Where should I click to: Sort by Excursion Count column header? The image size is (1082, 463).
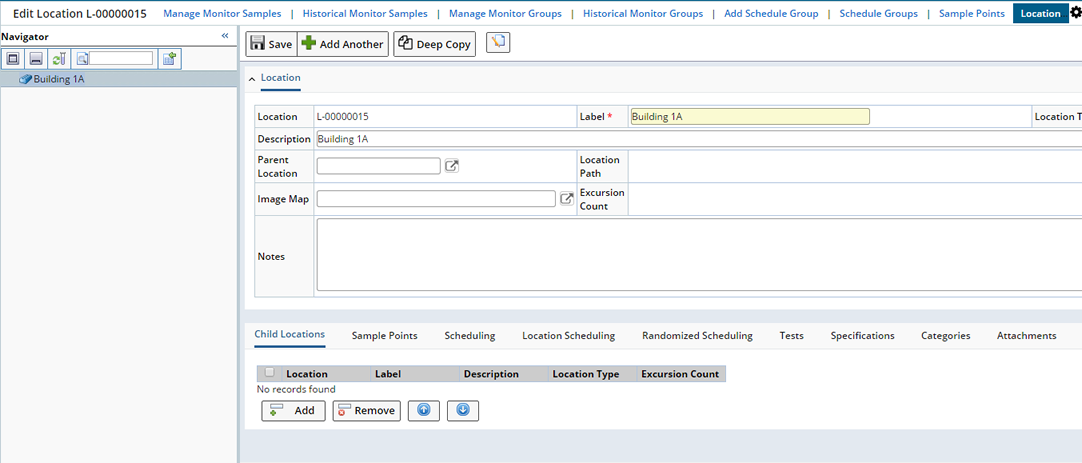[680, 374]
